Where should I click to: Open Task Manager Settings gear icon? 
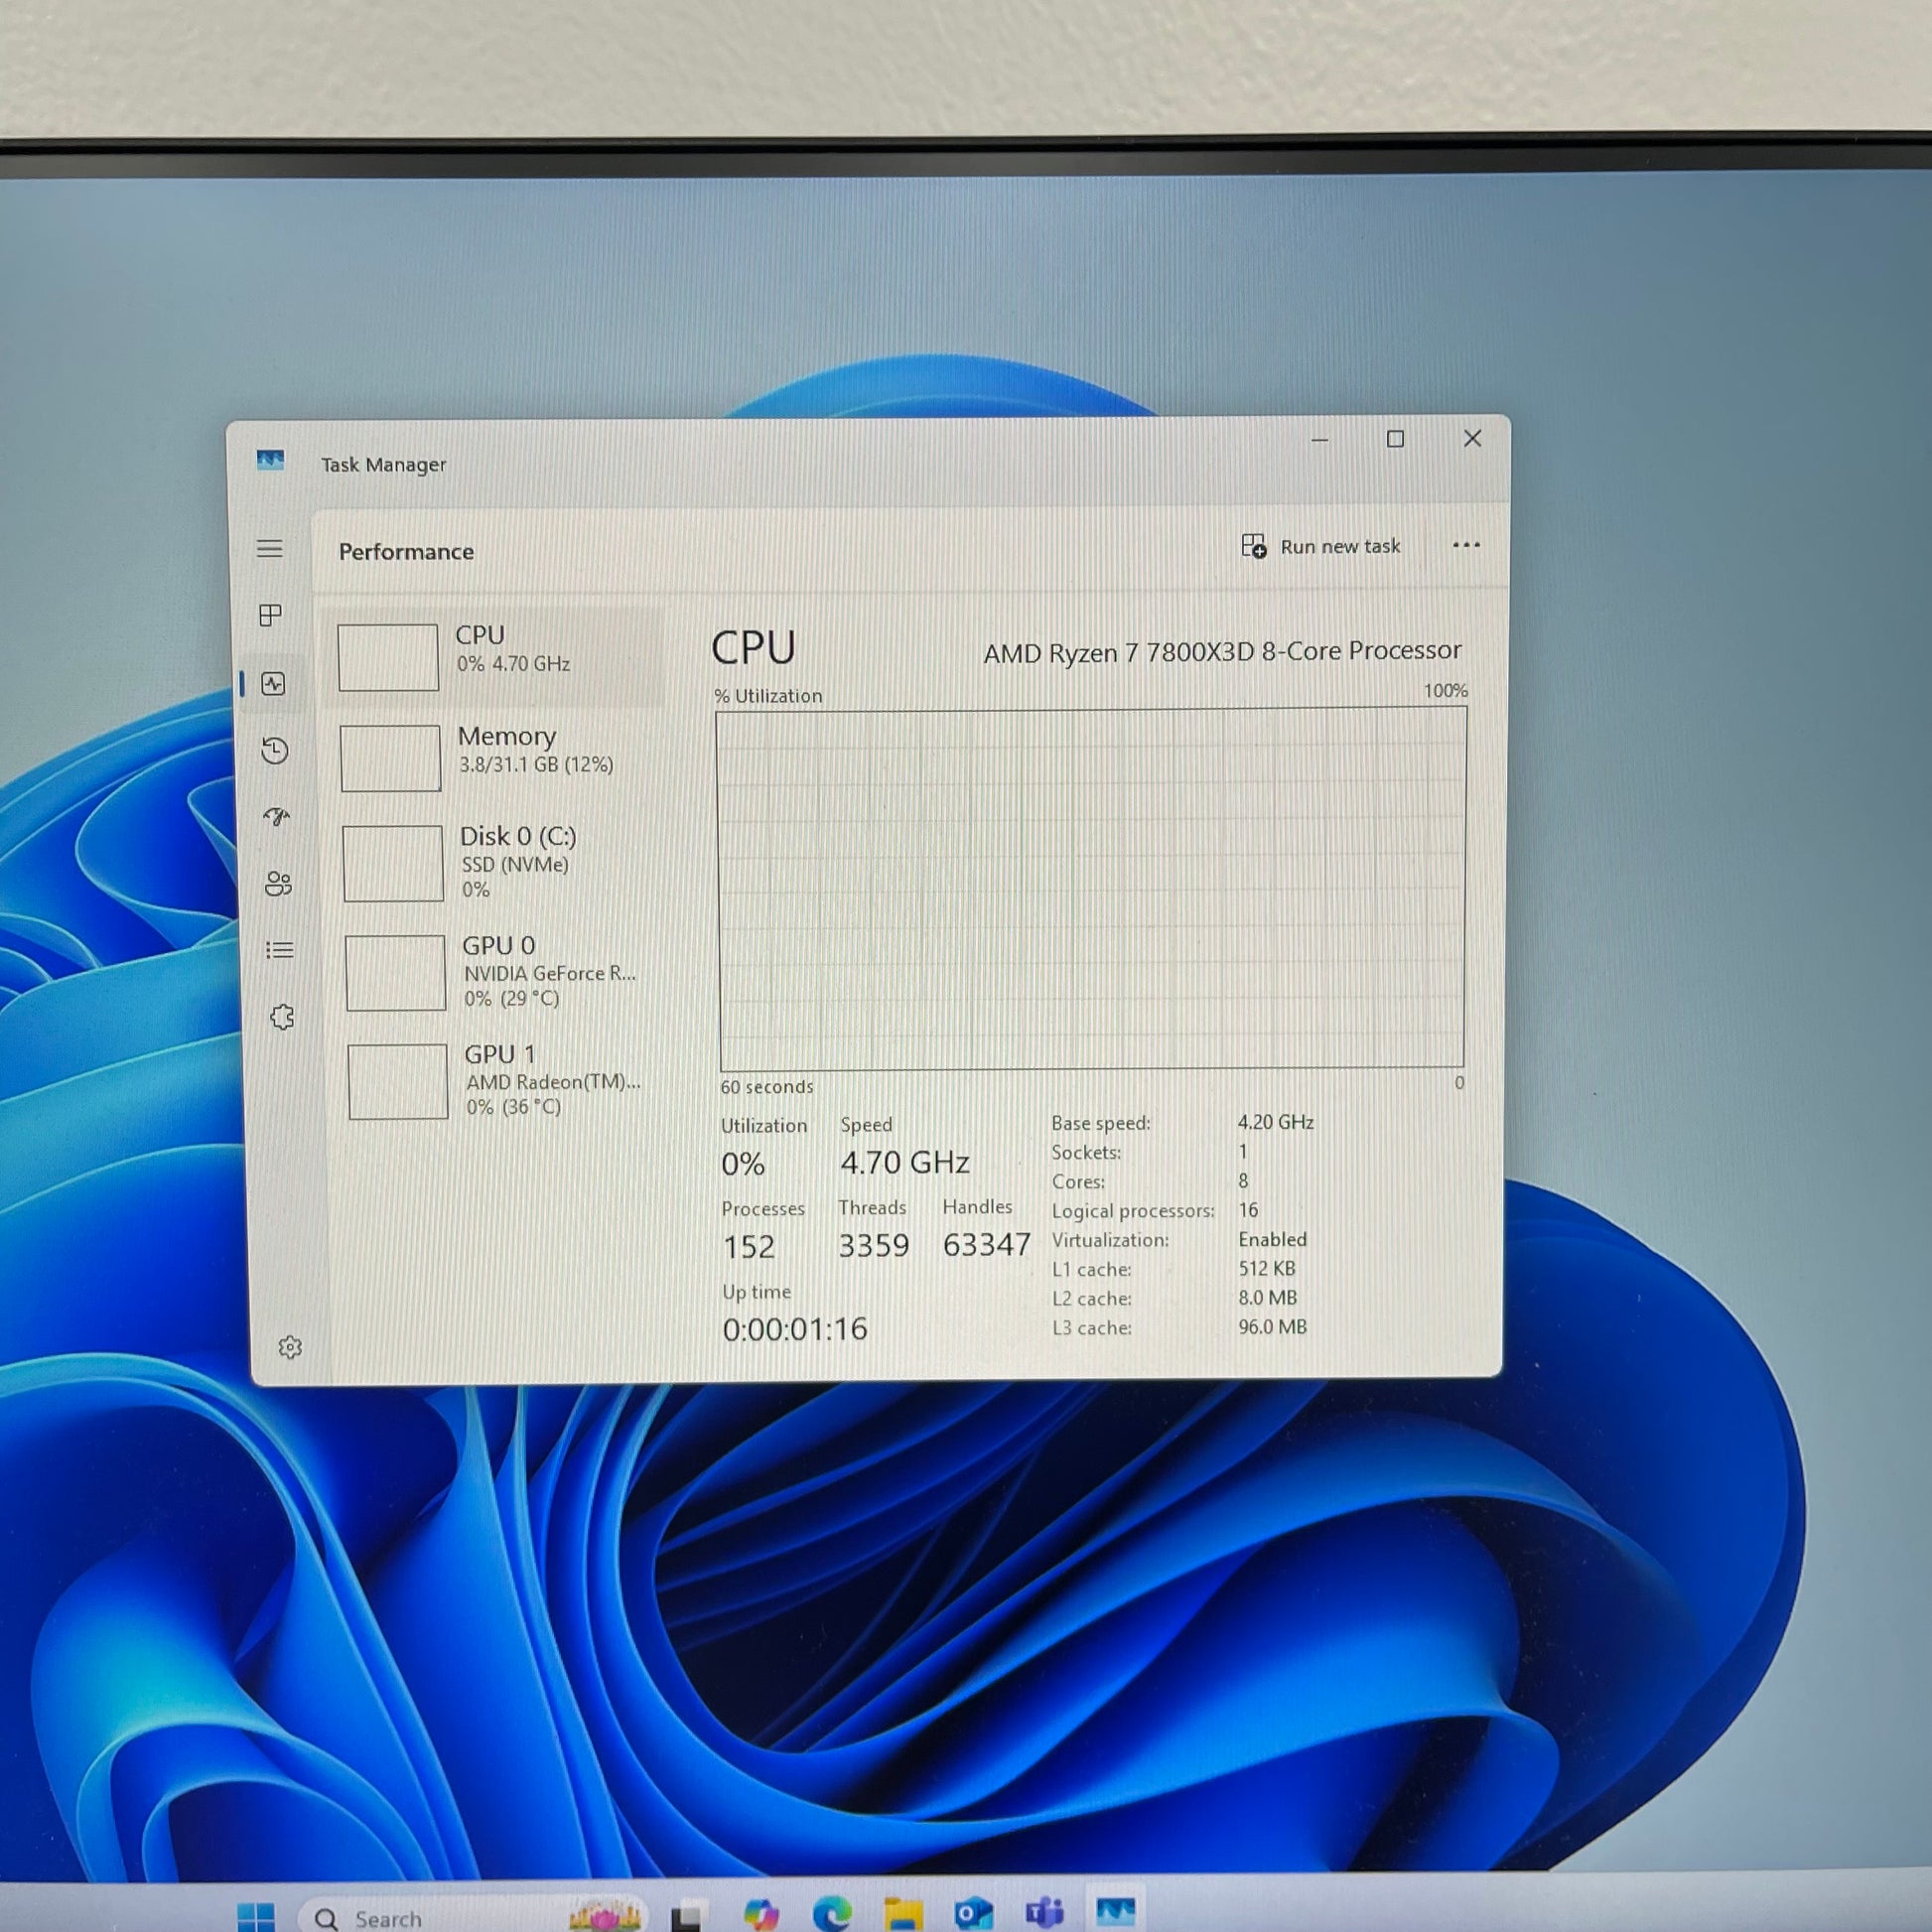click(290, 1347)
